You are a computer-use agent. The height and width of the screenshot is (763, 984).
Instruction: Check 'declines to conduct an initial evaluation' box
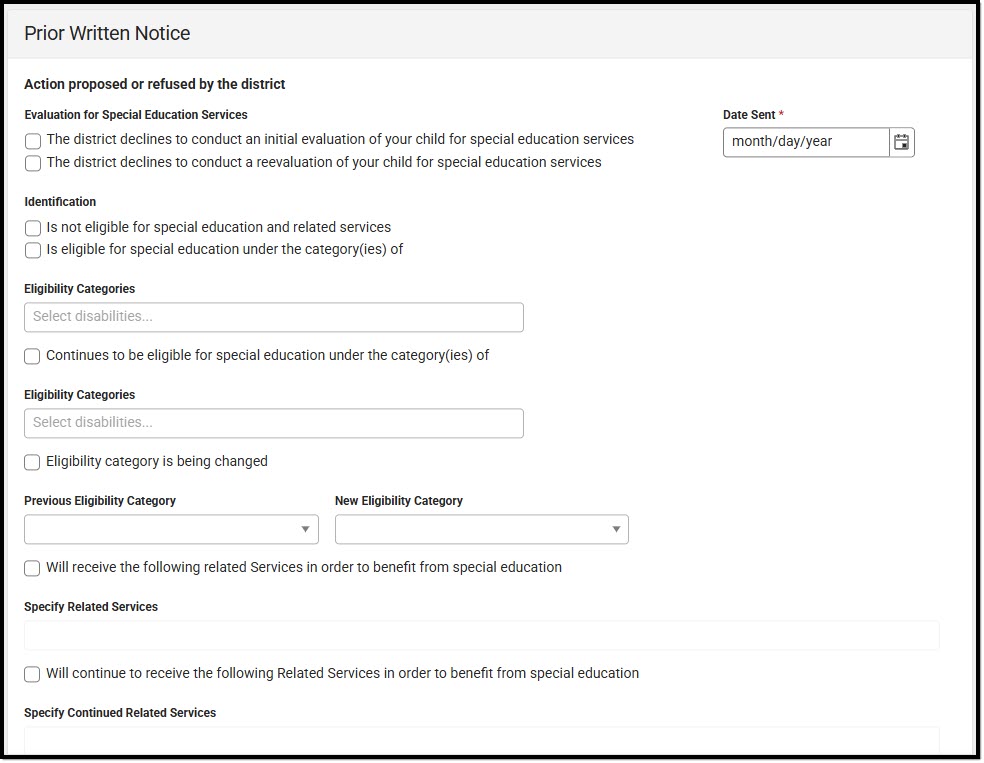coord(33,141)
